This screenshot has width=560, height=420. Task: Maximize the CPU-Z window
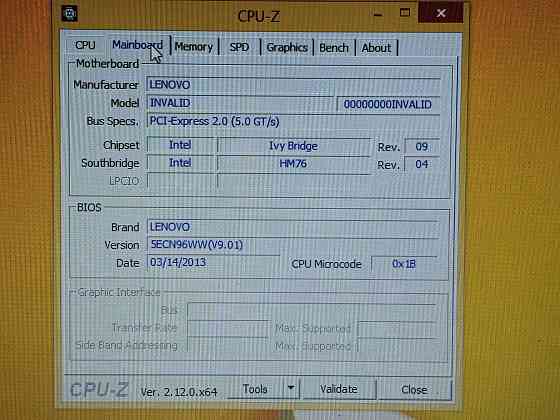405,13
